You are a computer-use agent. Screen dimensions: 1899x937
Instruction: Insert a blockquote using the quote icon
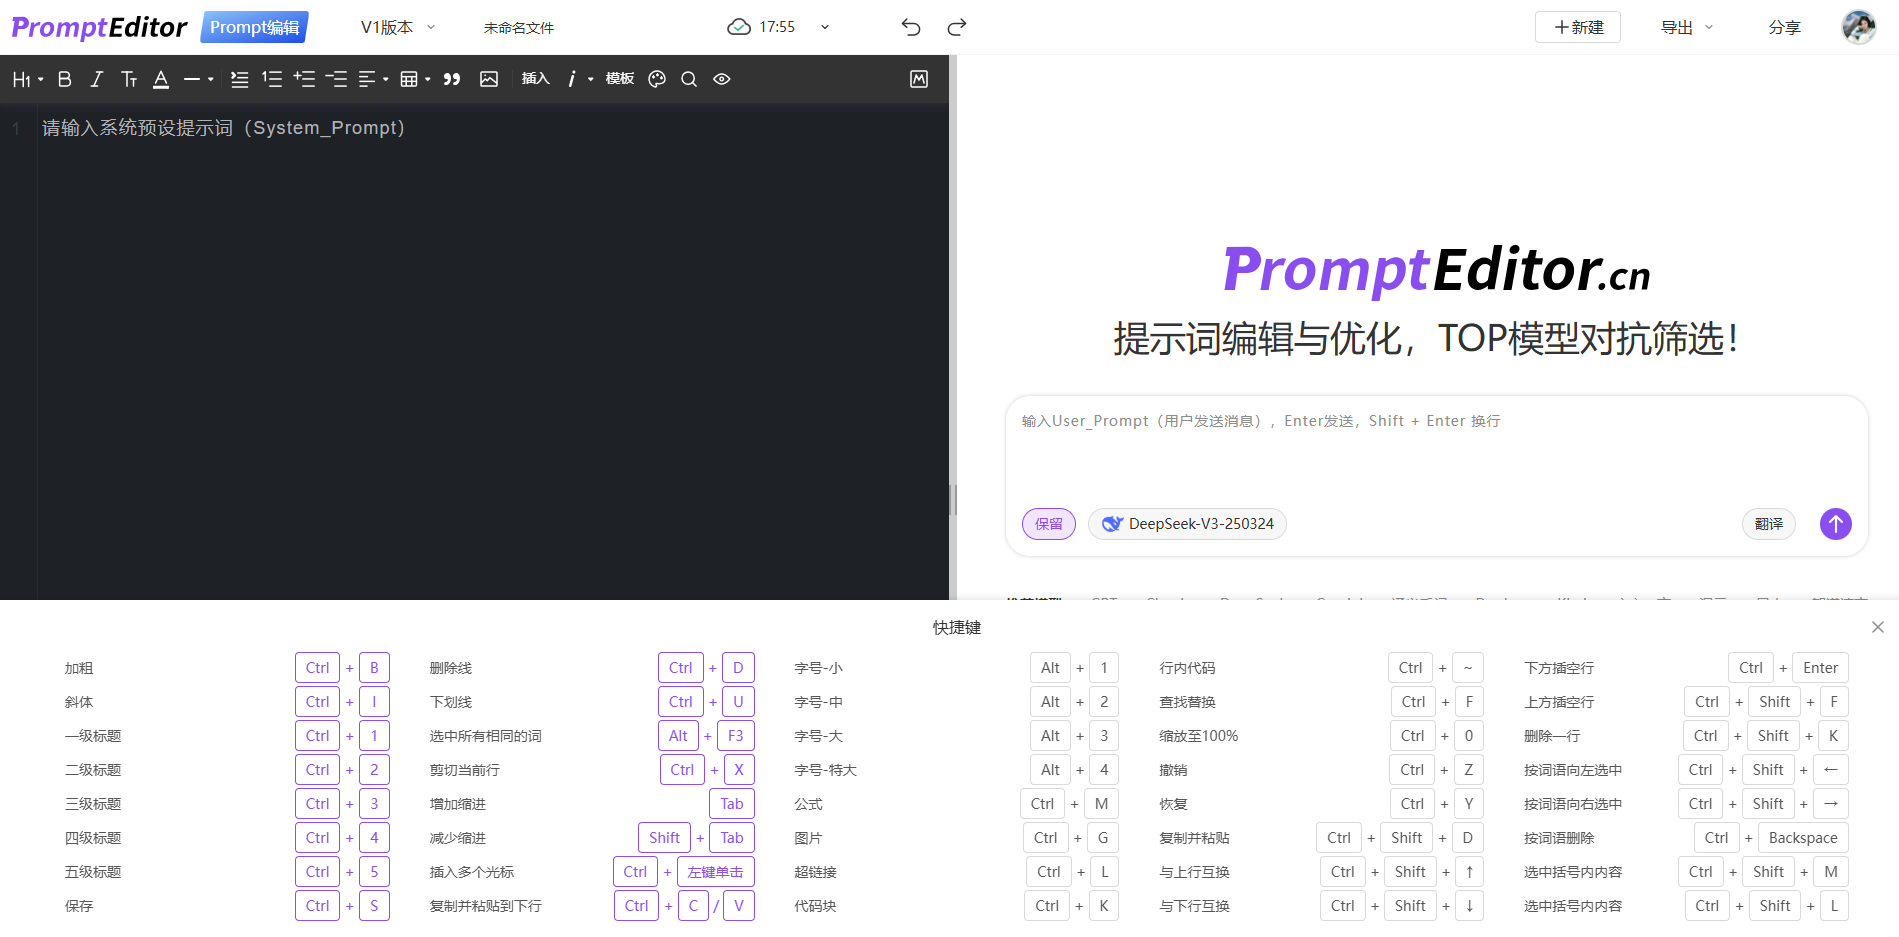[452, 79]
